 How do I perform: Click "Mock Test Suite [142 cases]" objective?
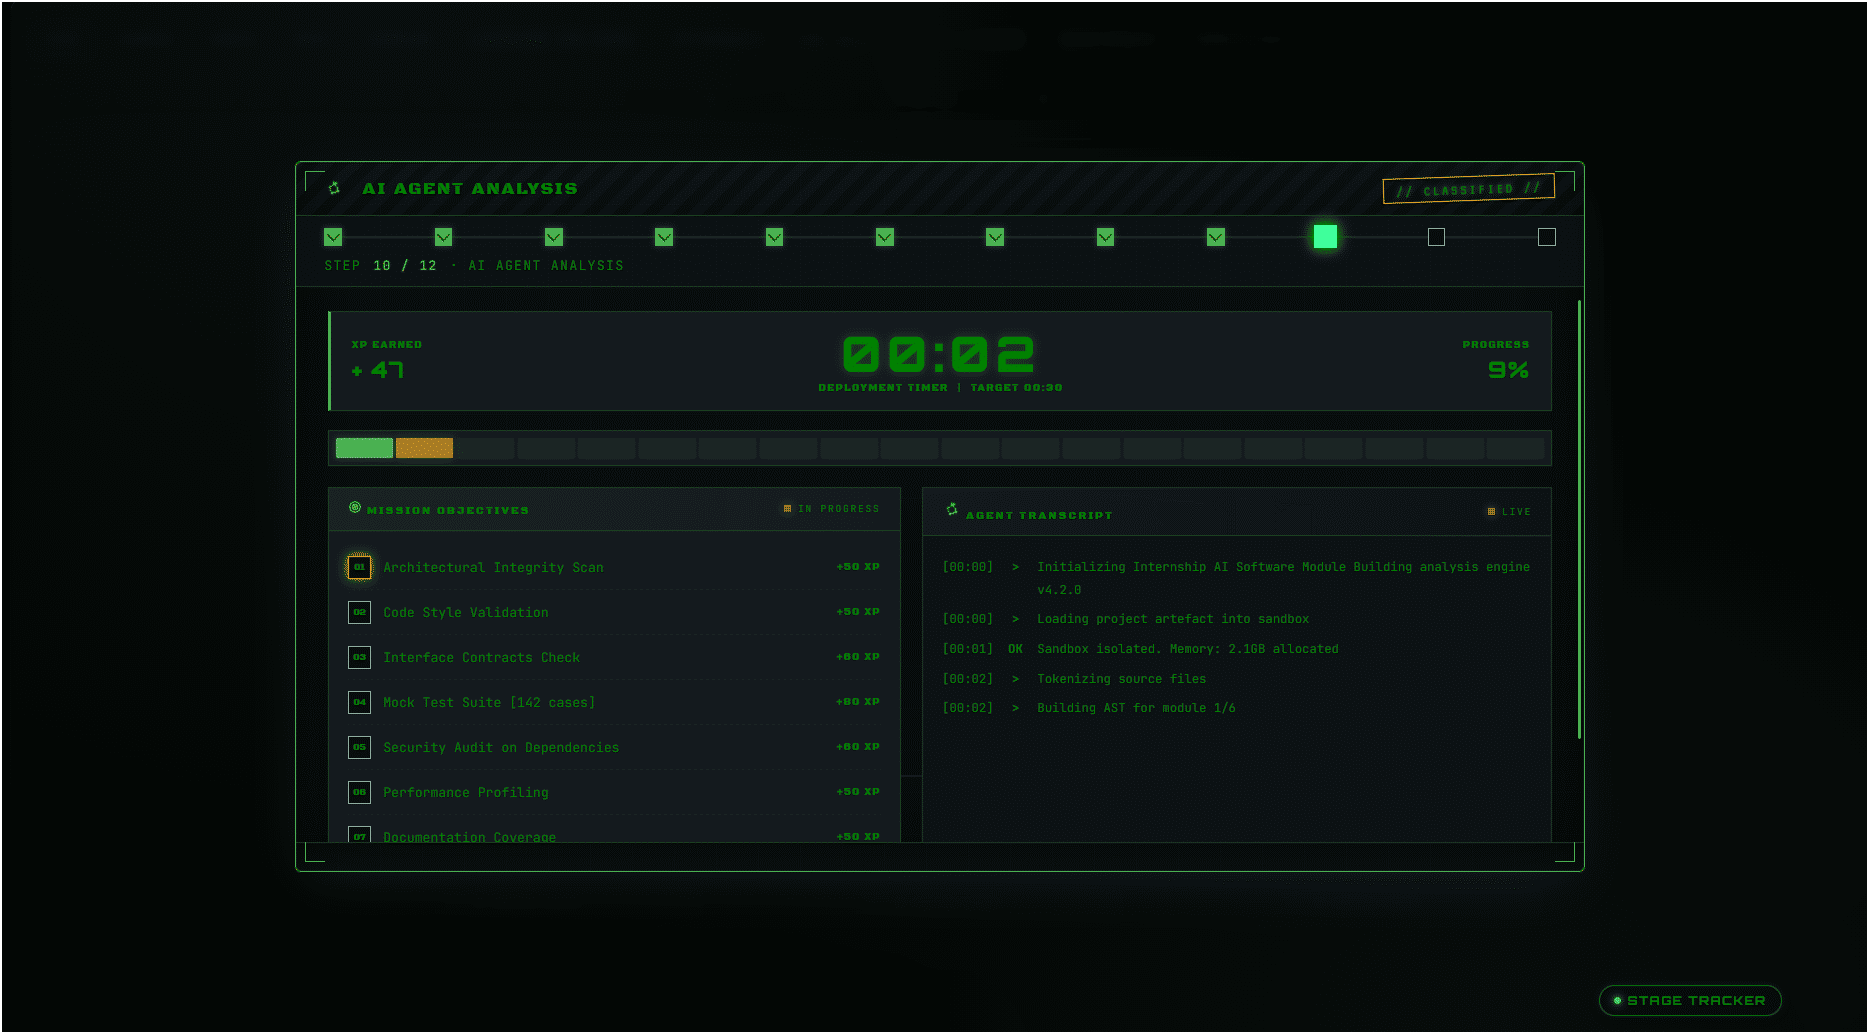click(x=489, y=702)
